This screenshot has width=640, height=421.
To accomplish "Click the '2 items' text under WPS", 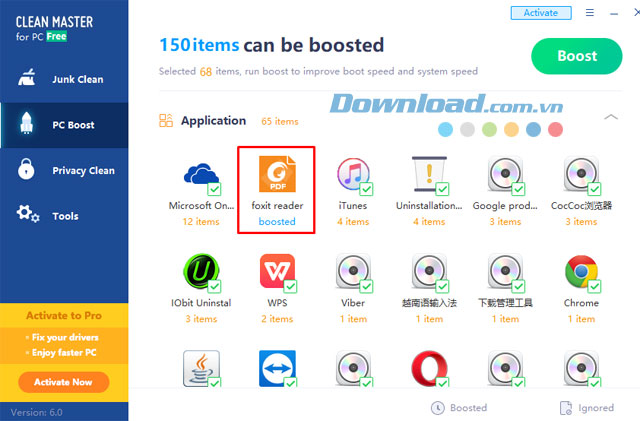I will (x=277, y=319).
